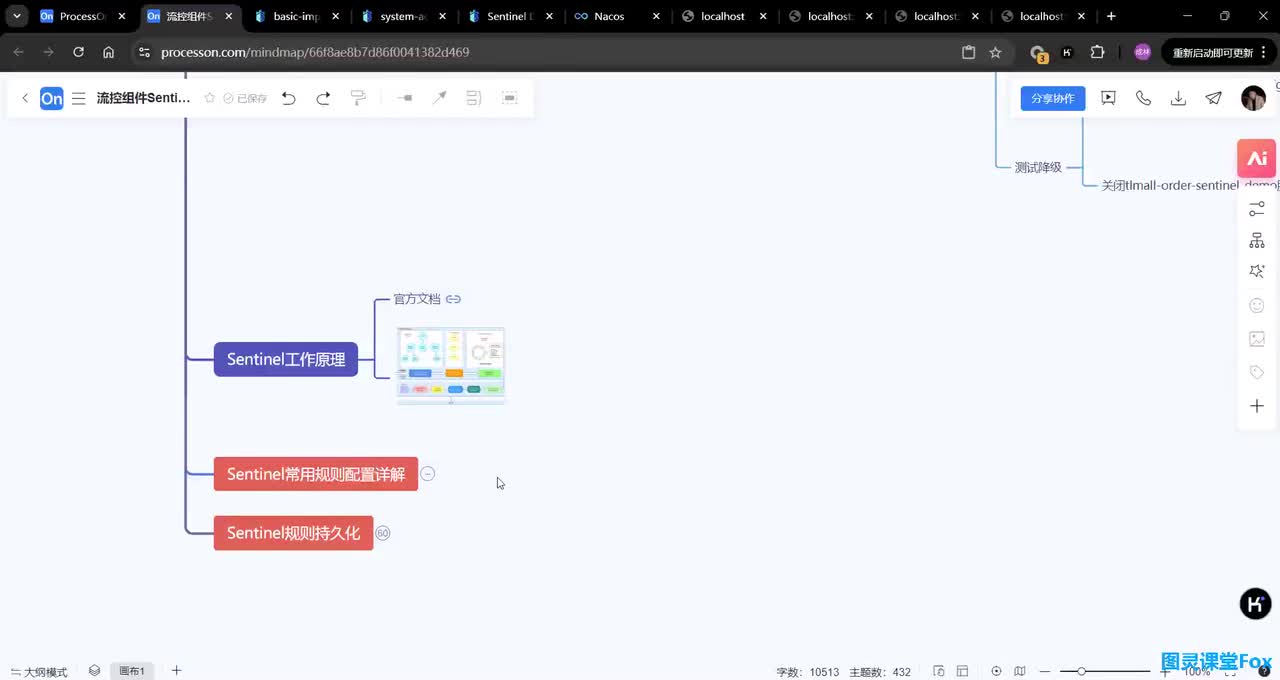This screenshot has height=680, width=1280.
Task: Click the 分享协作 share button
Action: click(1052, 98)
